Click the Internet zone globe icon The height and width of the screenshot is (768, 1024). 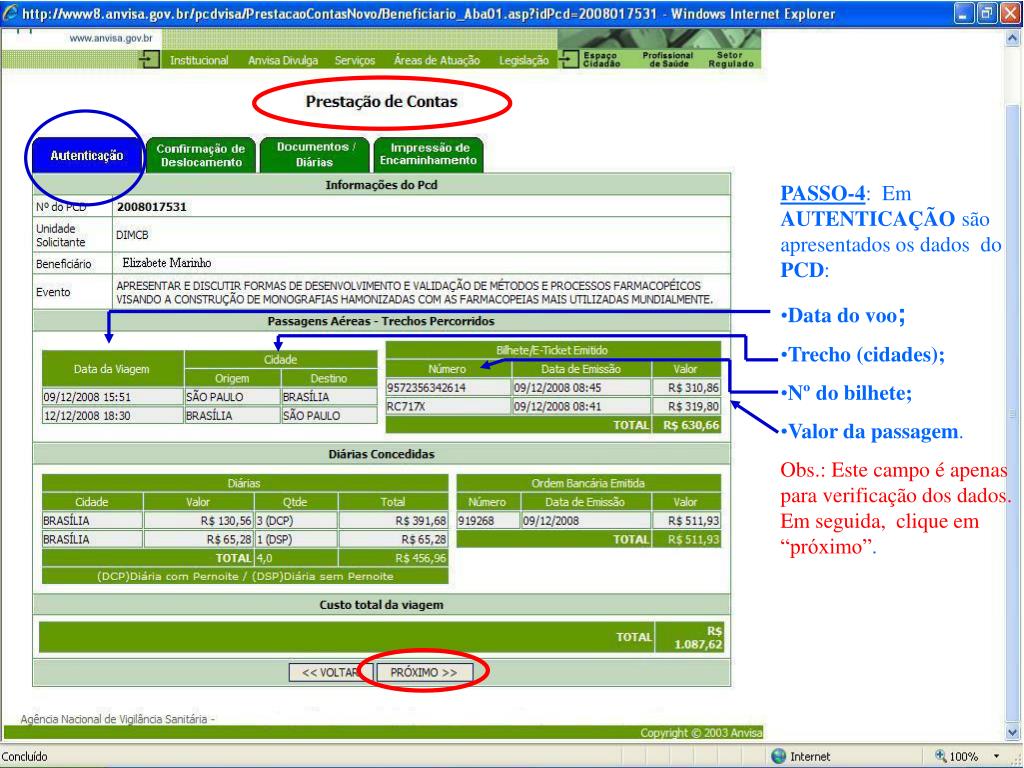pos(779,757)
